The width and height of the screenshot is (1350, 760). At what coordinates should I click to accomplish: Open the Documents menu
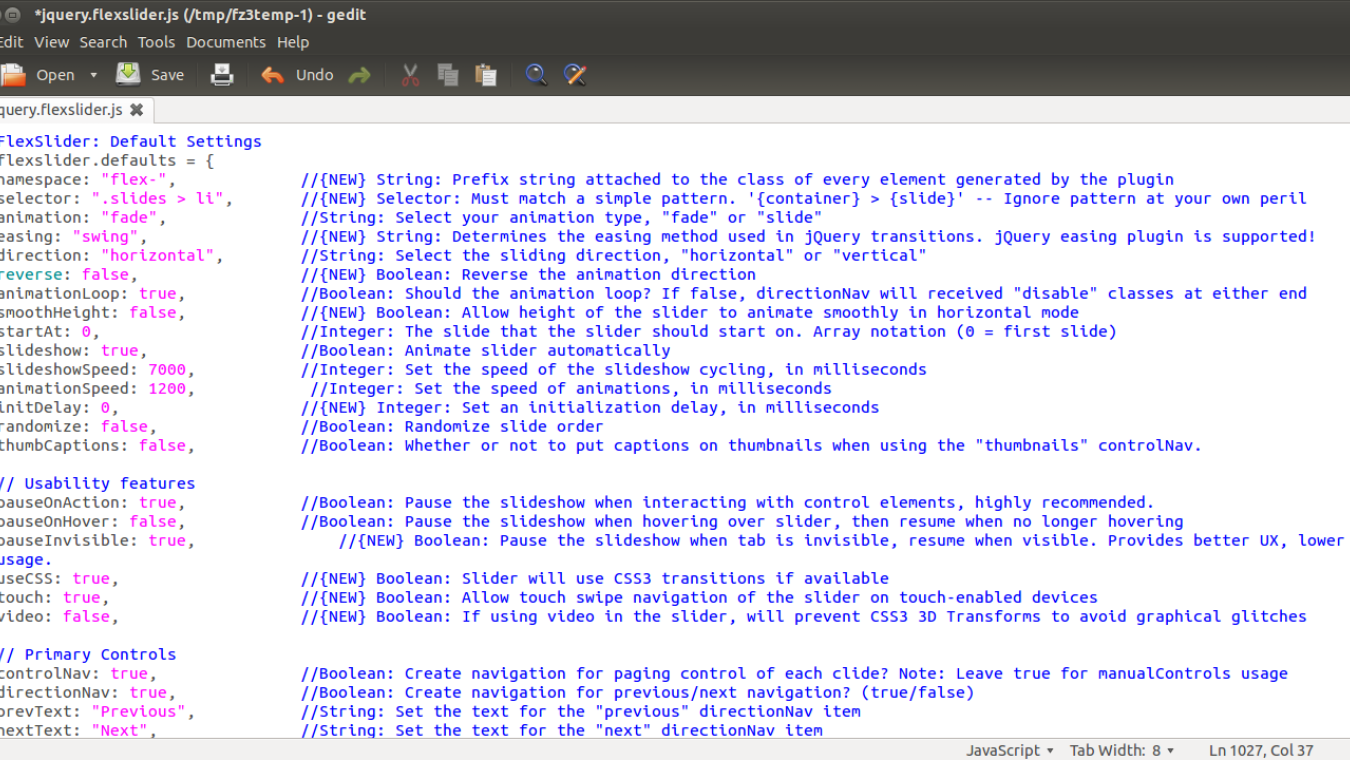tap(226, 42)
